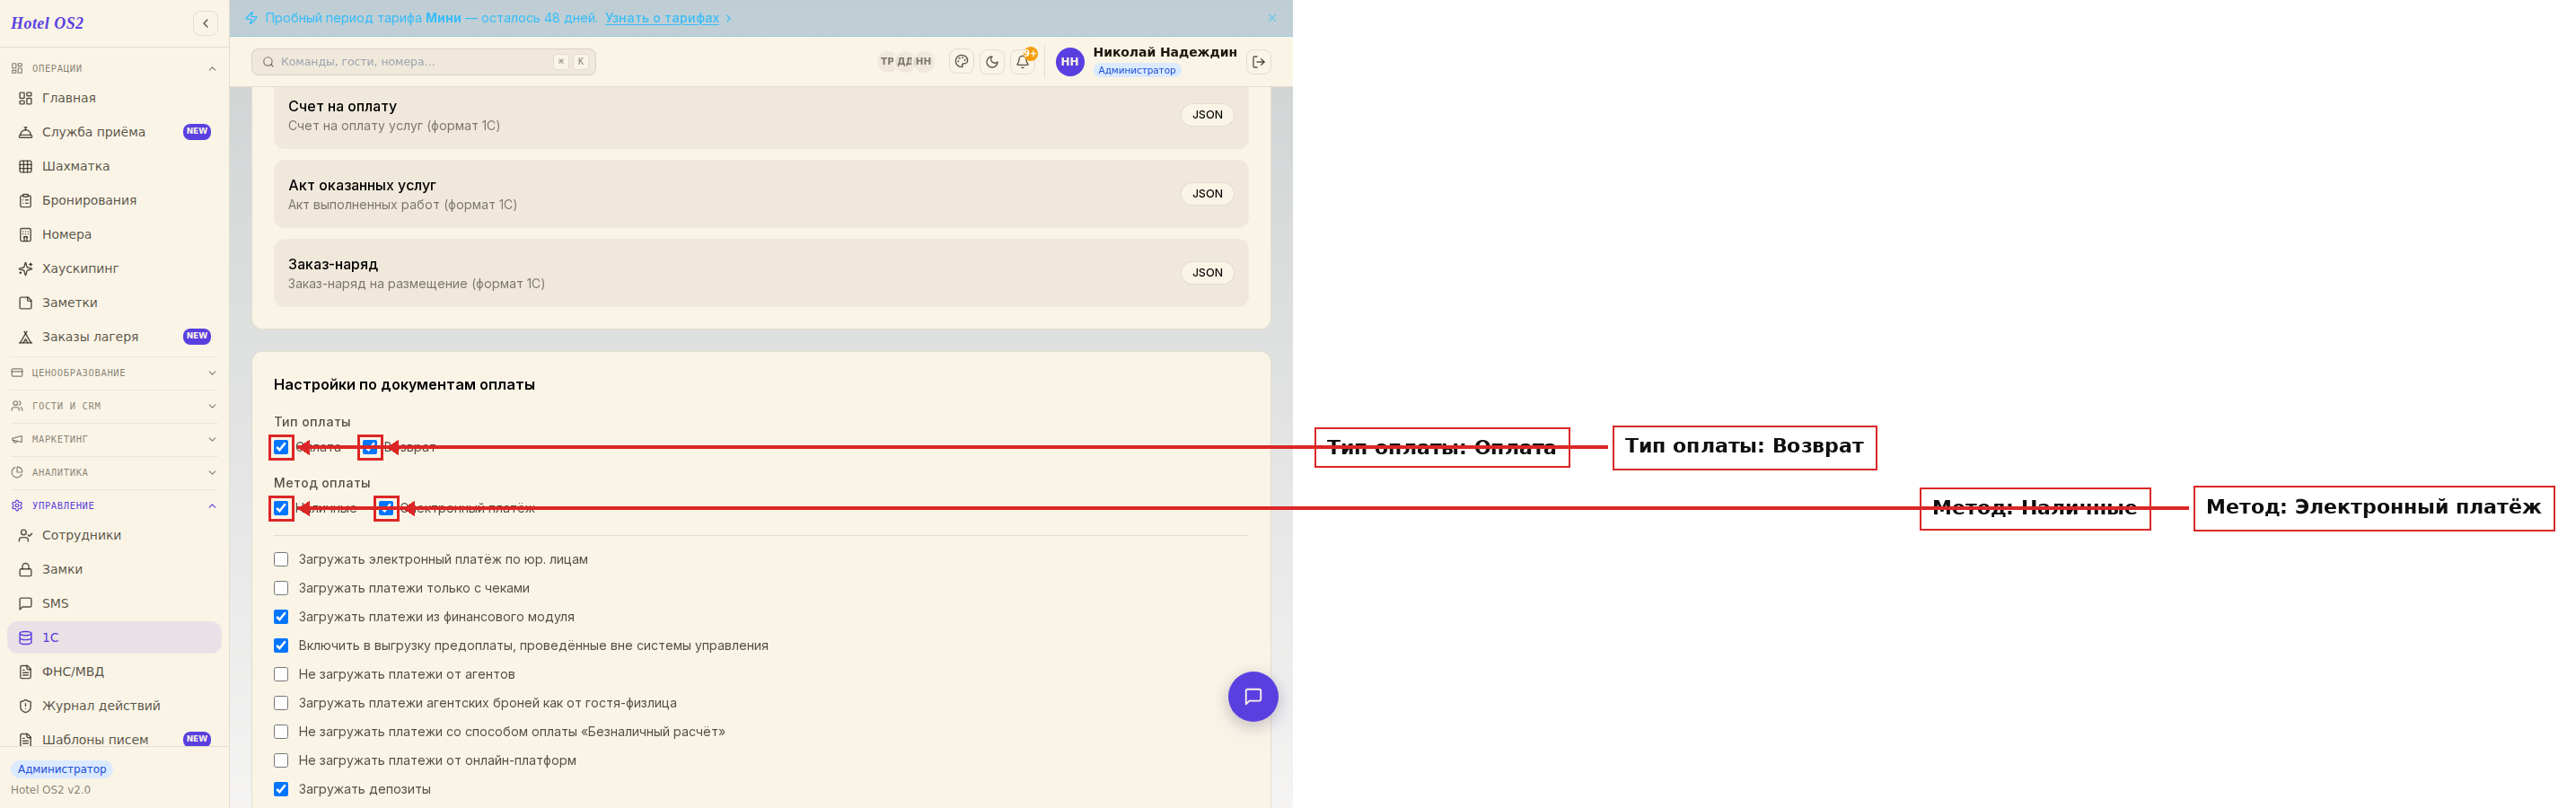Collapse the Управление sidebar section
This screenshot has width=2576, height=808.
coord(114,506)
